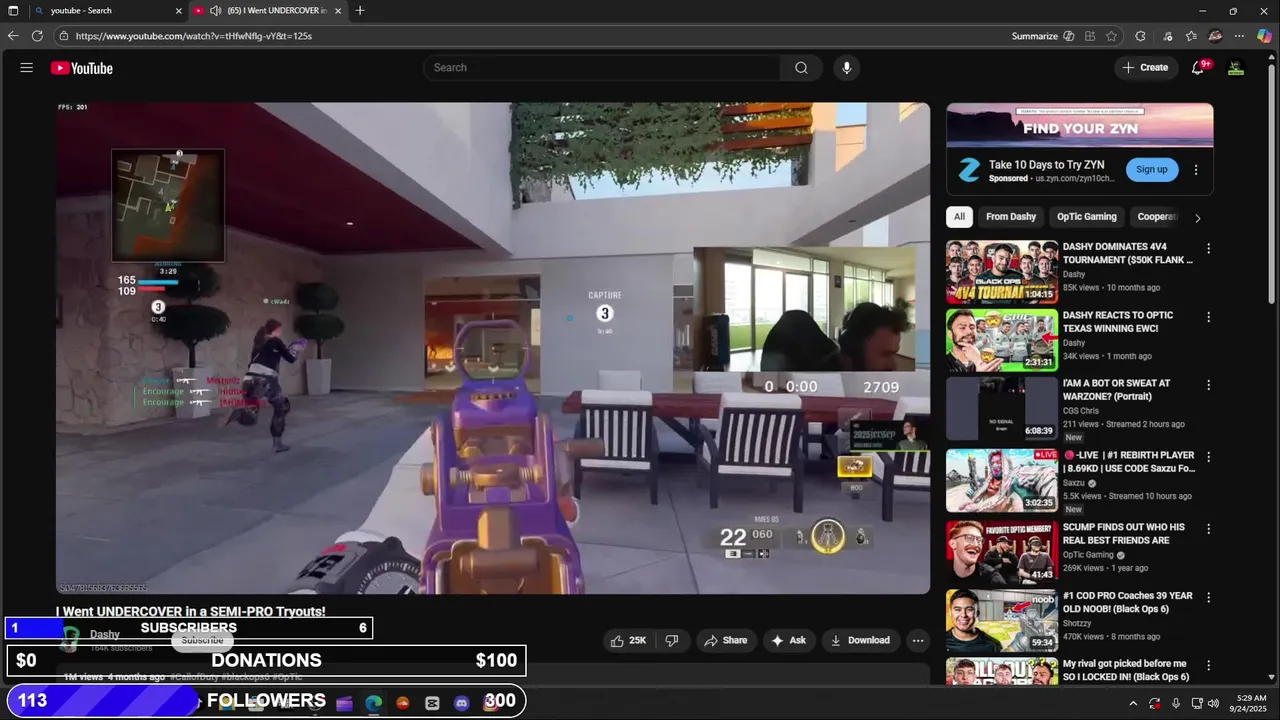
Task: Open My rival got picked video title
Action: point(1125,670)
